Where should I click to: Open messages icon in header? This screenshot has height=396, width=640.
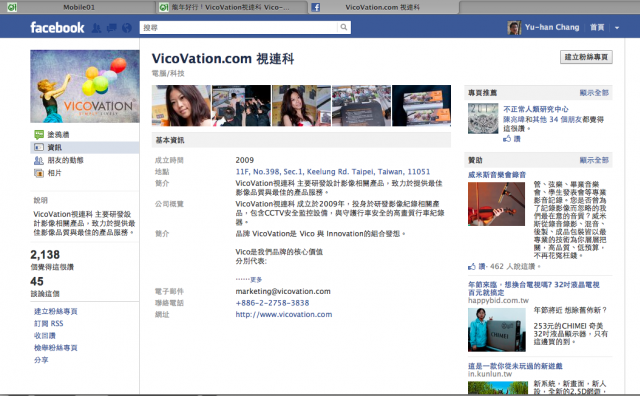click(x=111, y=28)
